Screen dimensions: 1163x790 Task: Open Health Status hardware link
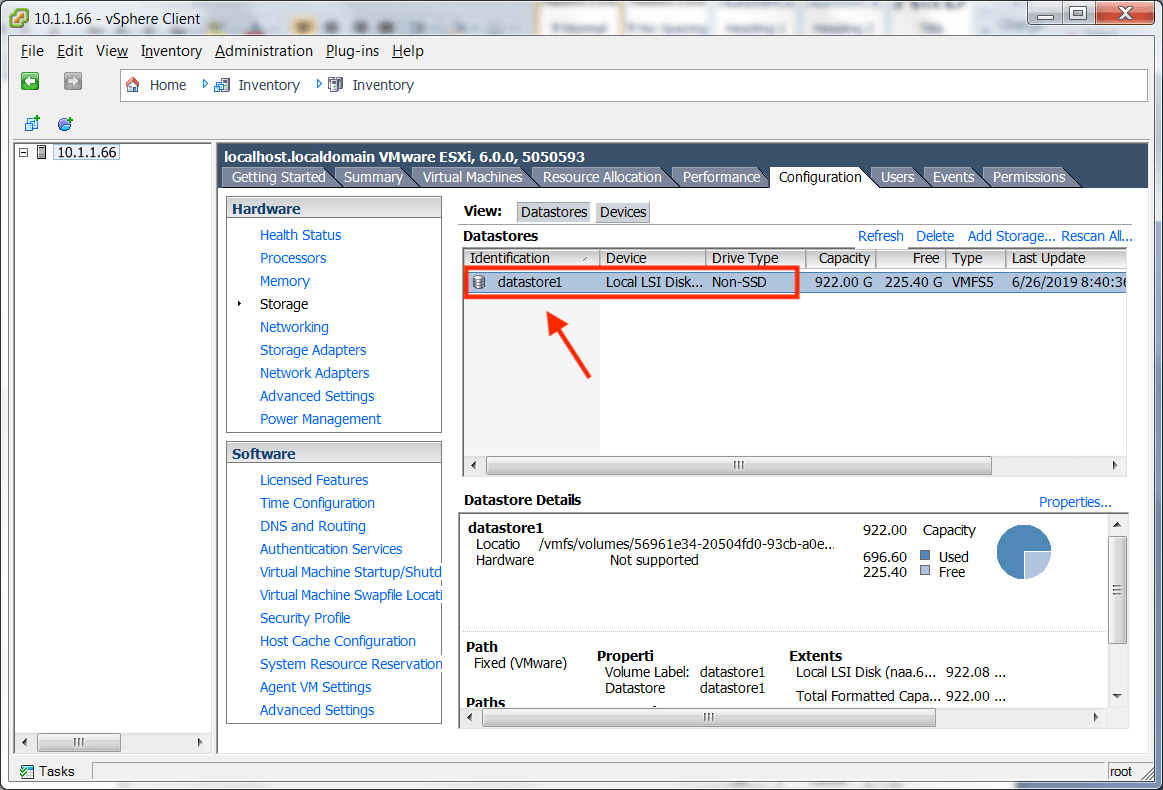pyautogui.click(x=300, y=235)
